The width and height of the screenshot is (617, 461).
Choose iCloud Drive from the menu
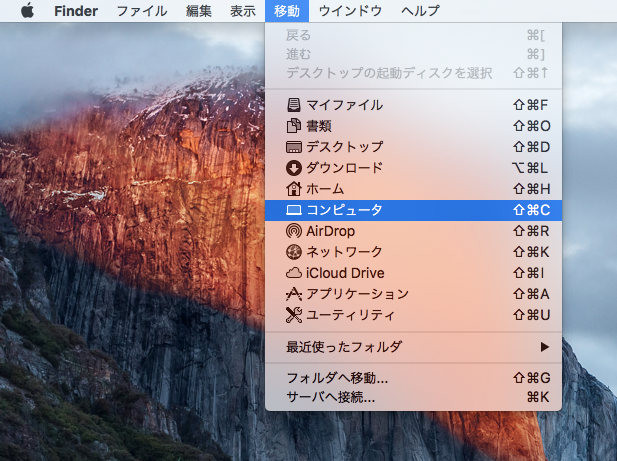pyautogui.click(x=414, y=273)
